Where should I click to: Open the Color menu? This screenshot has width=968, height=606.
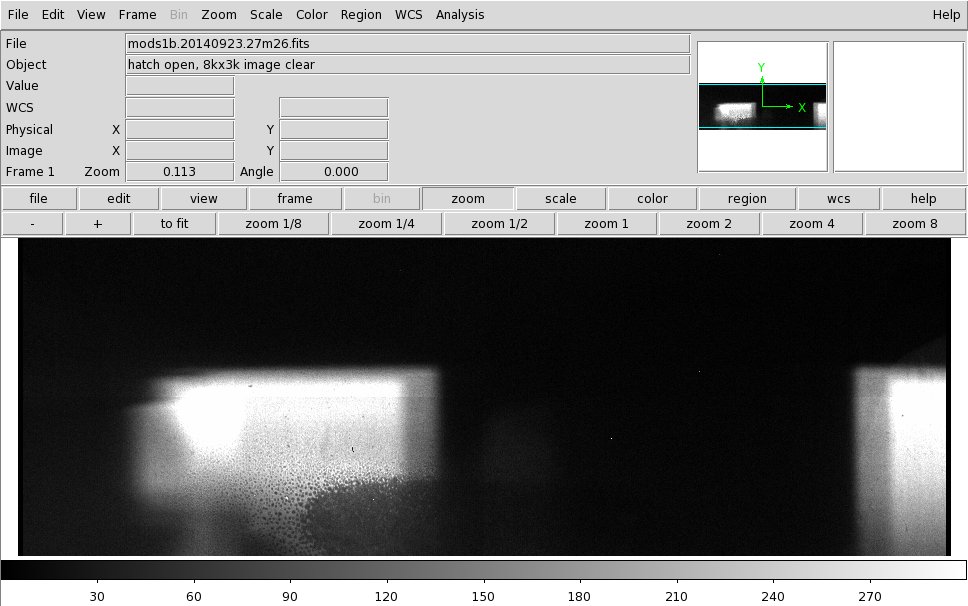point(311,14)
